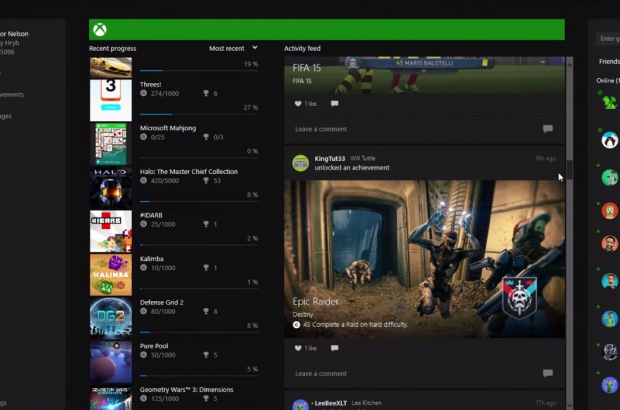Screen dimensions: 620x410
Task: Click the trophy icon in the Threes! row
Action: (x=206, y=93)
